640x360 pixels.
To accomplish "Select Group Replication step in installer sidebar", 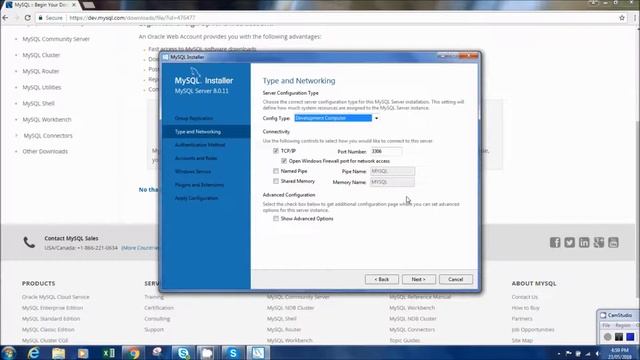I will coord(194,118).
